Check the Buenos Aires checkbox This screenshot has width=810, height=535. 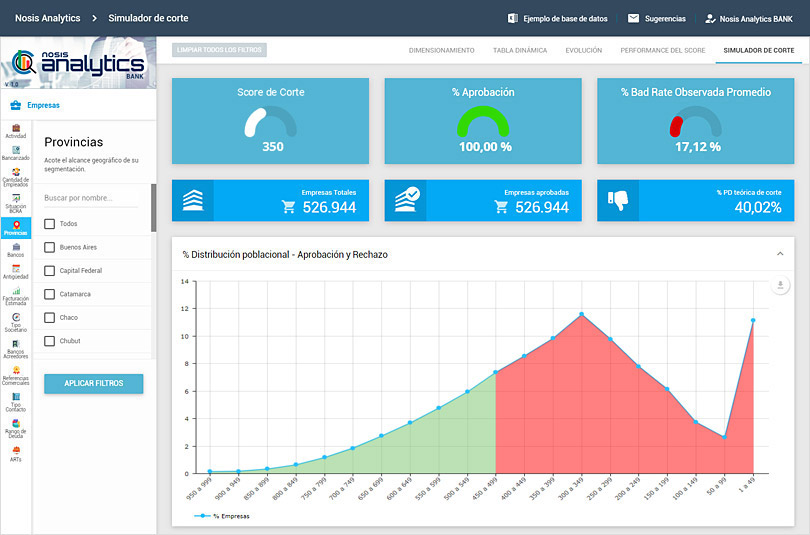pyautogui.click(x=50, y=247)
